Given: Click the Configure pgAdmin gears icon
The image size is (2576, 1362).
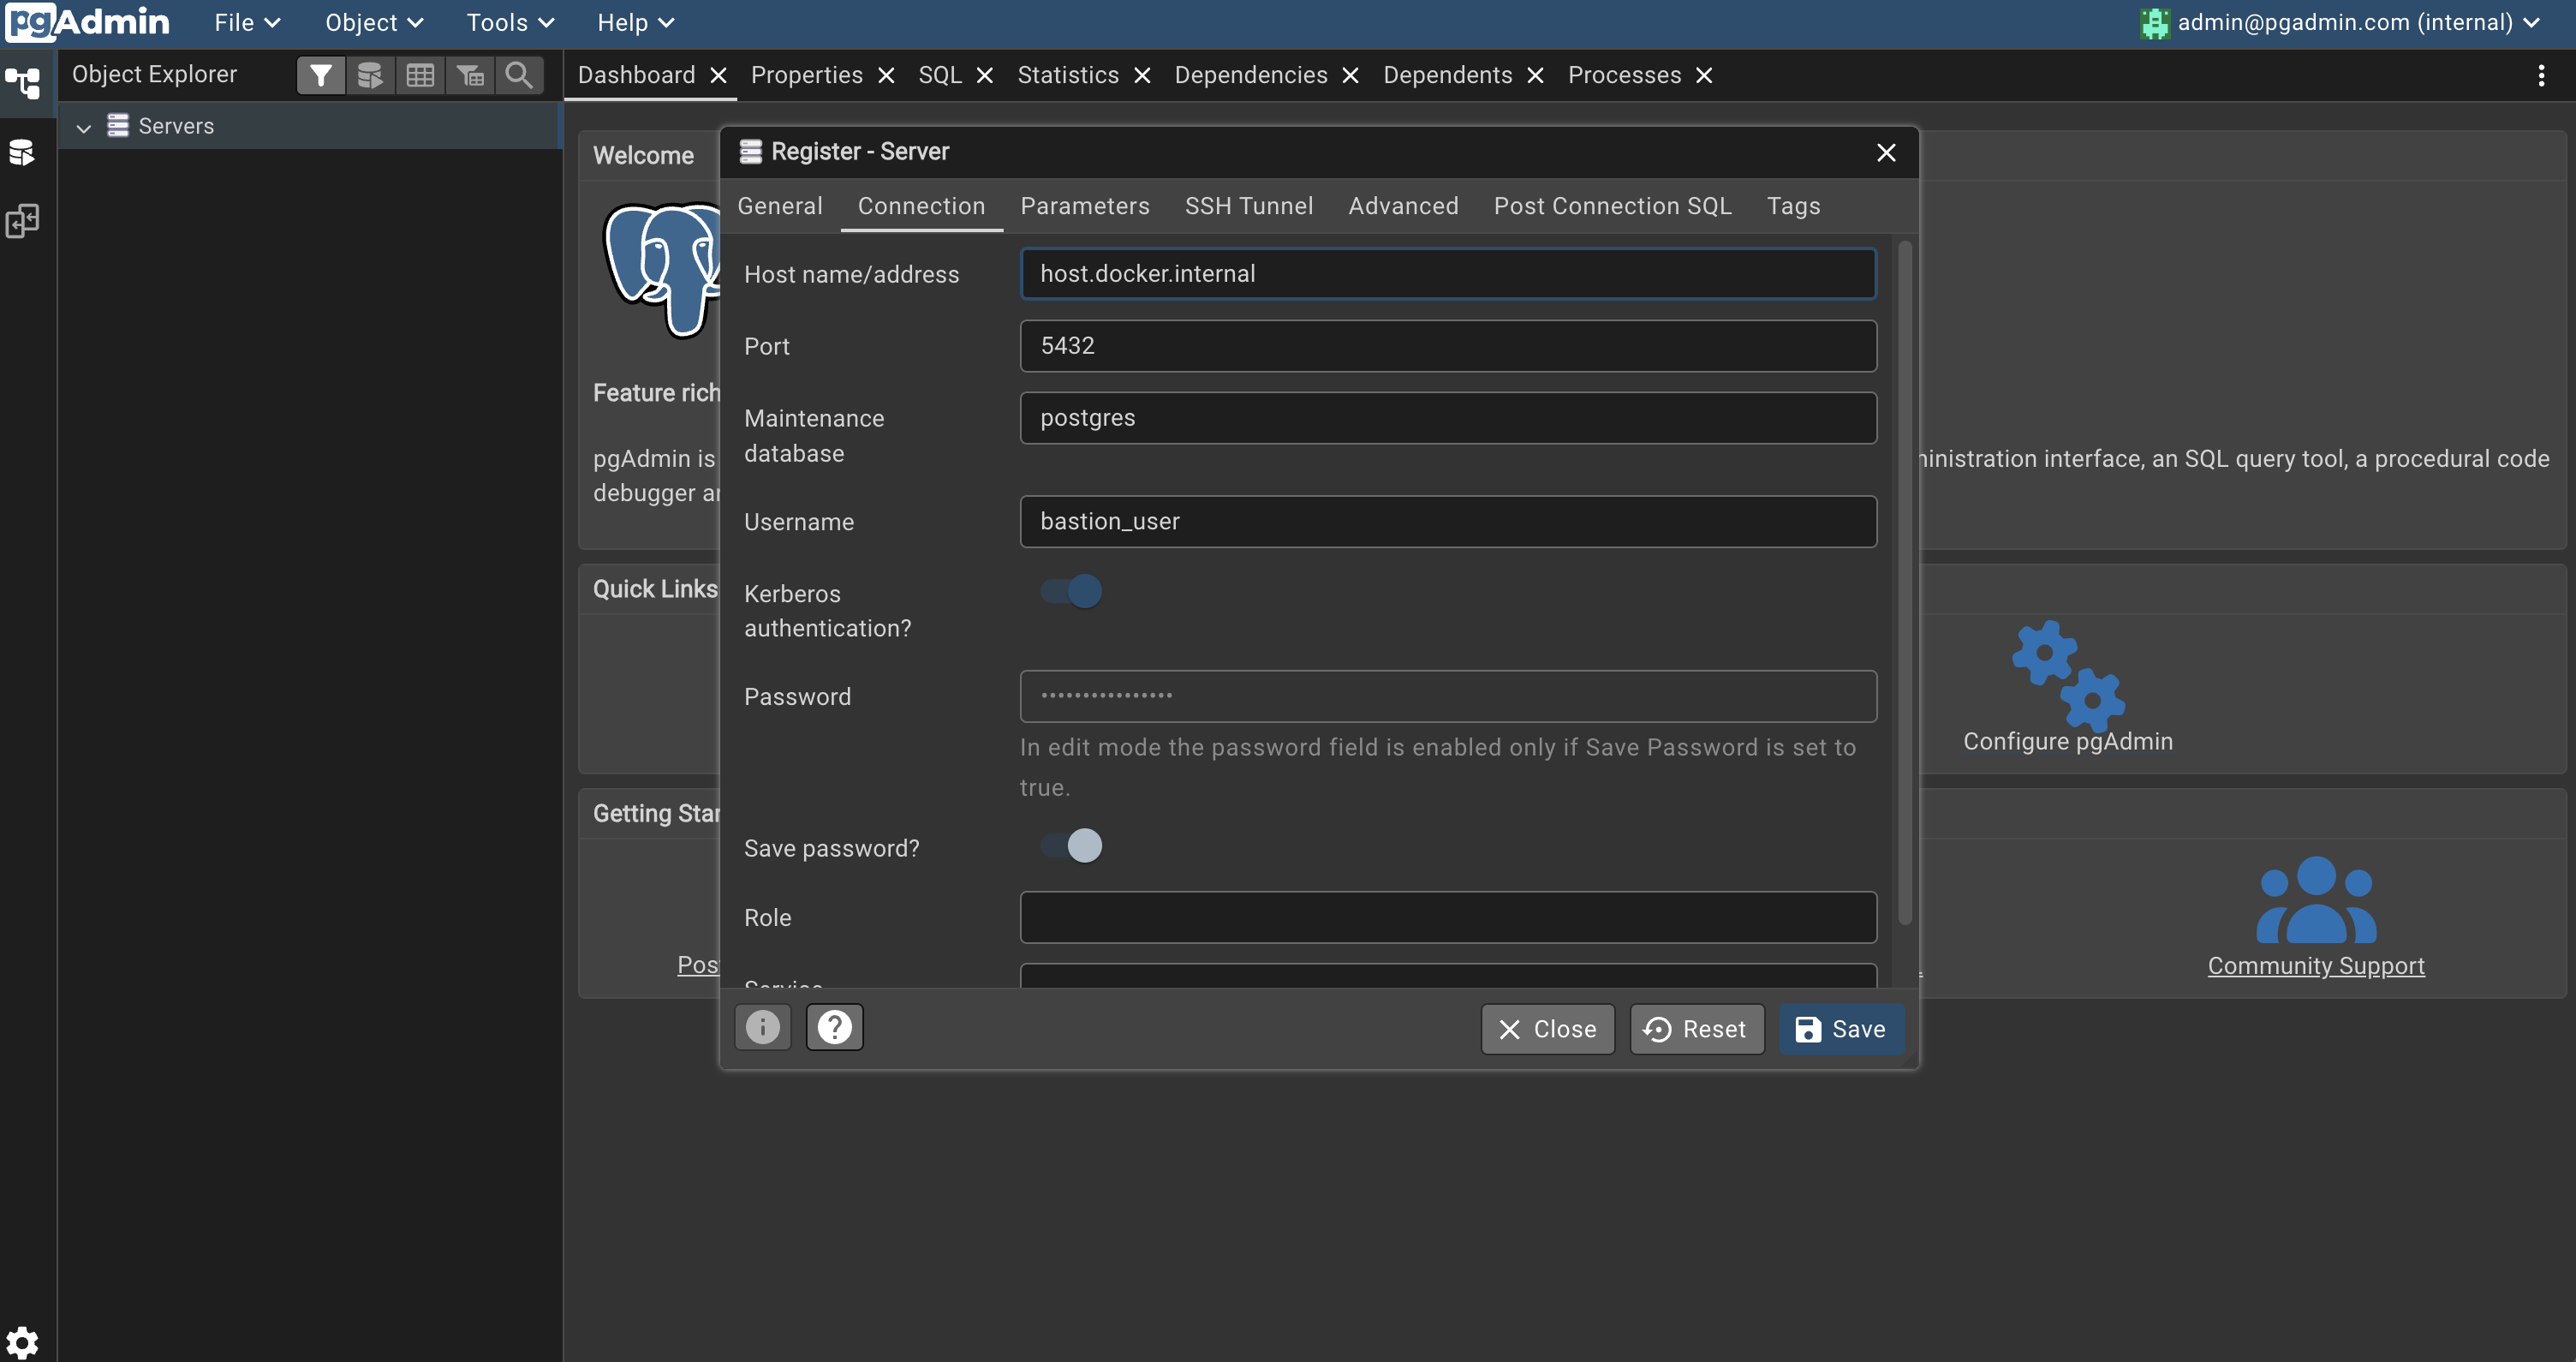Looking at the screenshot, I should coord(2068,676).
